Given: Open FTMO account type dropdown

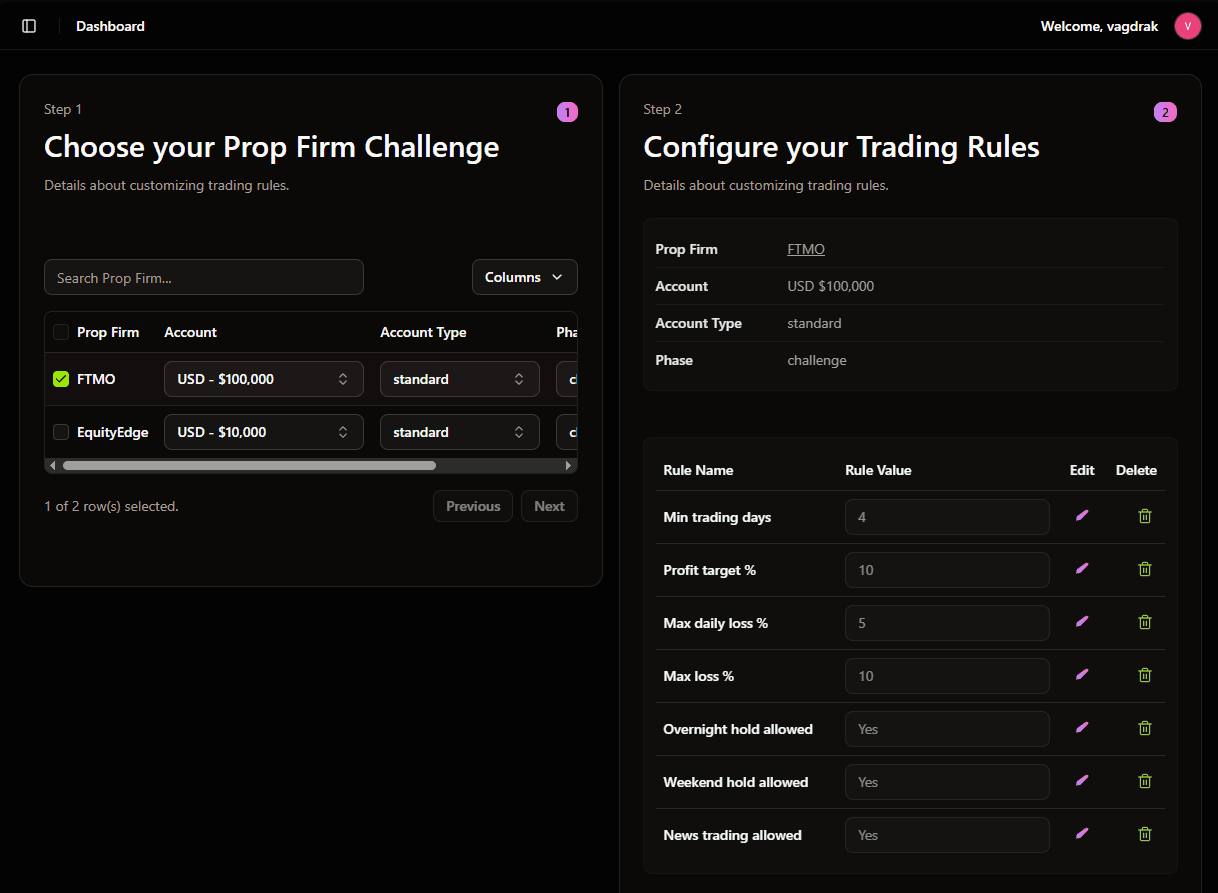Looking at the screenshot, I should coord(460,379).
